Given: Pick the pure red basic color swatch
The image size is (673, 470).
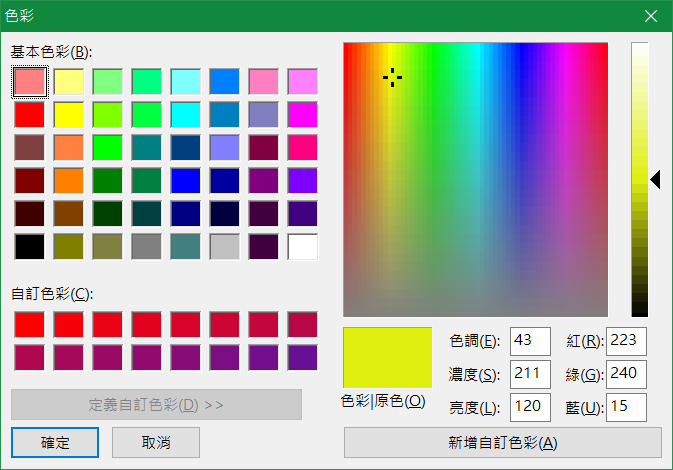Looking at the screenshot, I should [30, 115].
